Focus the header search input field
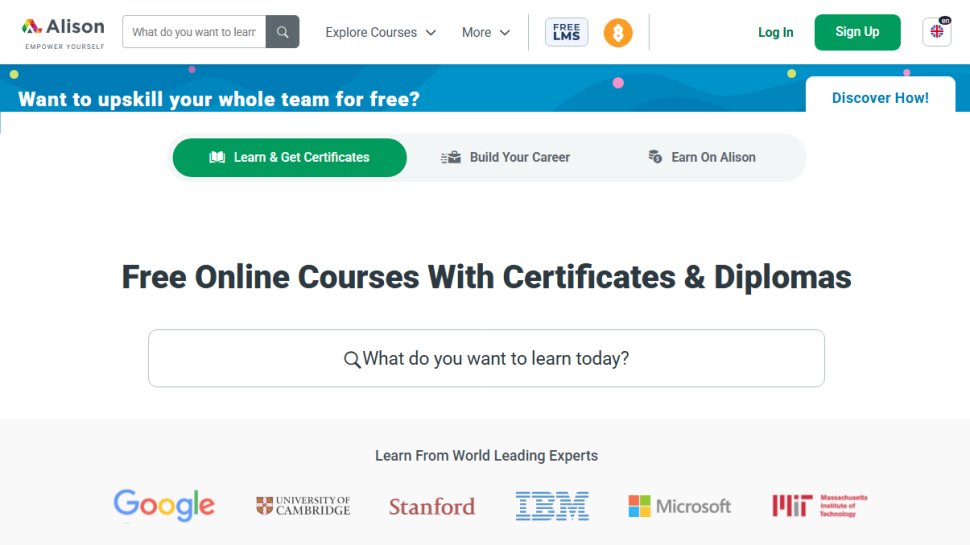970x545 pixels. [194, 32]
